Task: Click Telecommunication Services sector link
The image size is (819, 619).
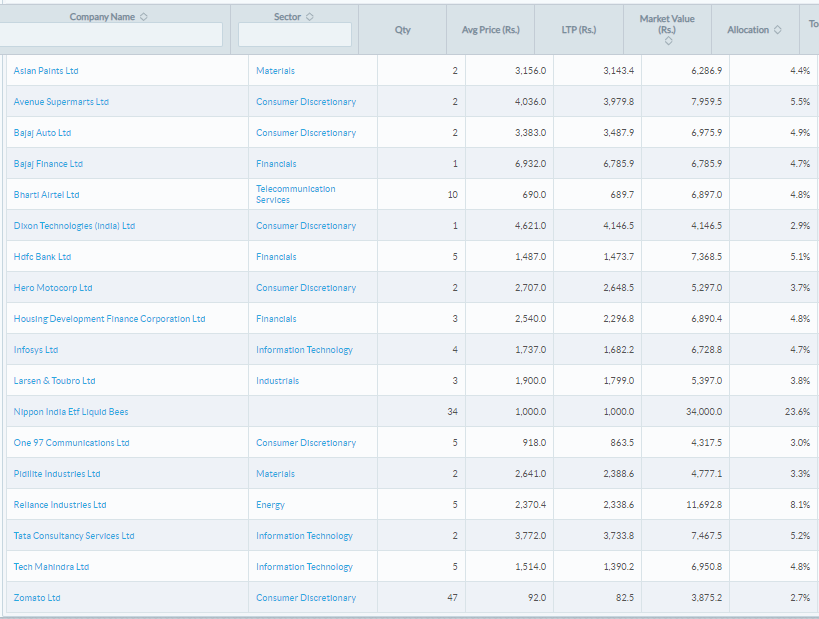Action: click(296, 194)
